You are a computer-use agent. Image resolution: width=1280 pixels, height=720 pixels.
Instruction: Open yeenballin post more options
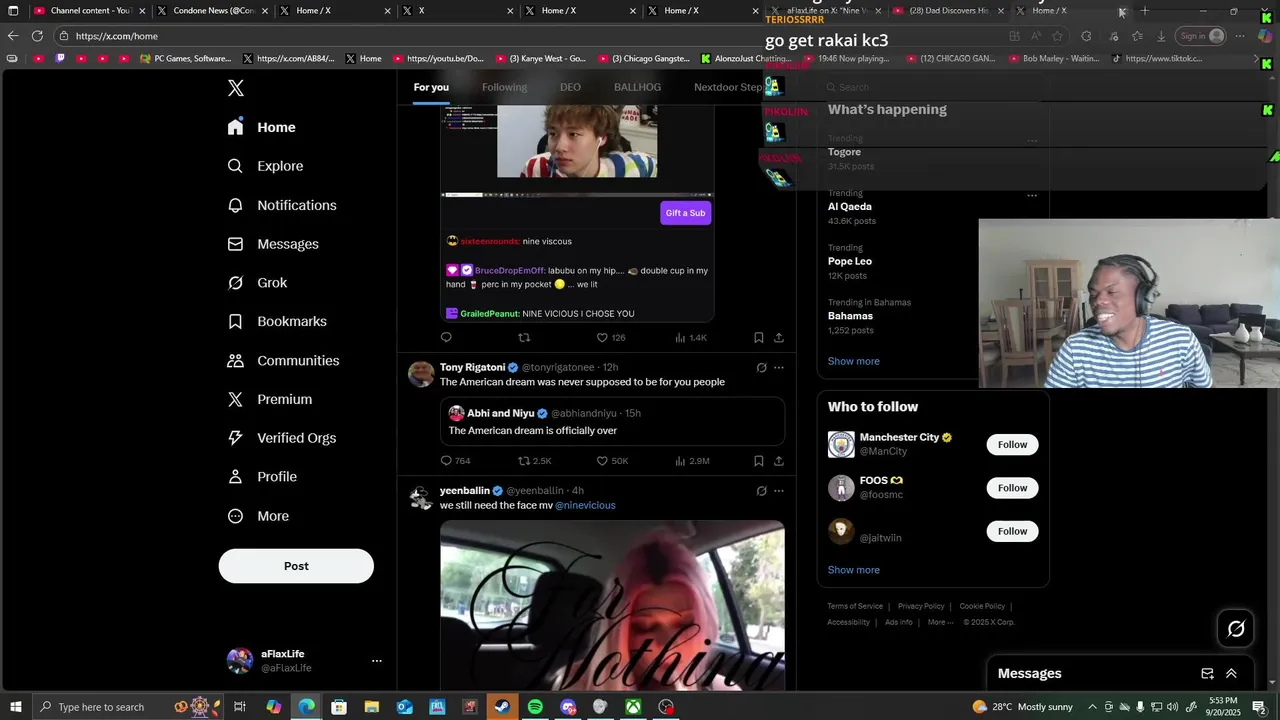tap(778, 491)
